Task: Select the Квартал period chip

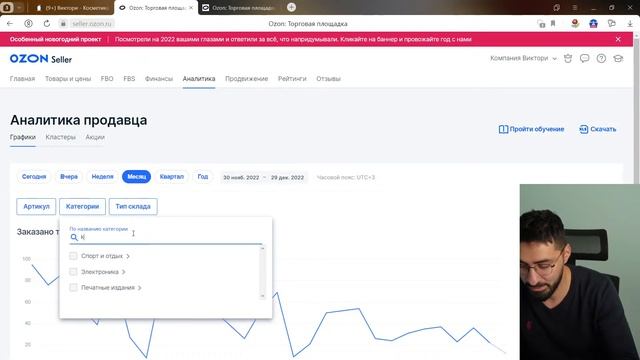Action: pos(172,177)
